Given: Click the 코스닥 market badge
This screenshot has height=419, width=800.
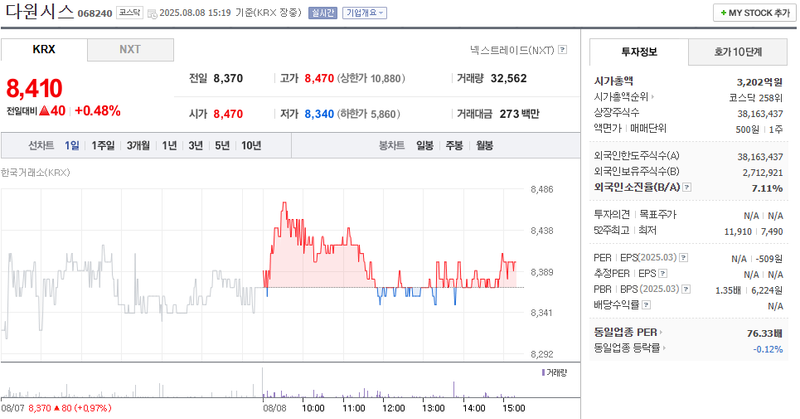Looking at the screenshot, I should [x=130, y=13].
